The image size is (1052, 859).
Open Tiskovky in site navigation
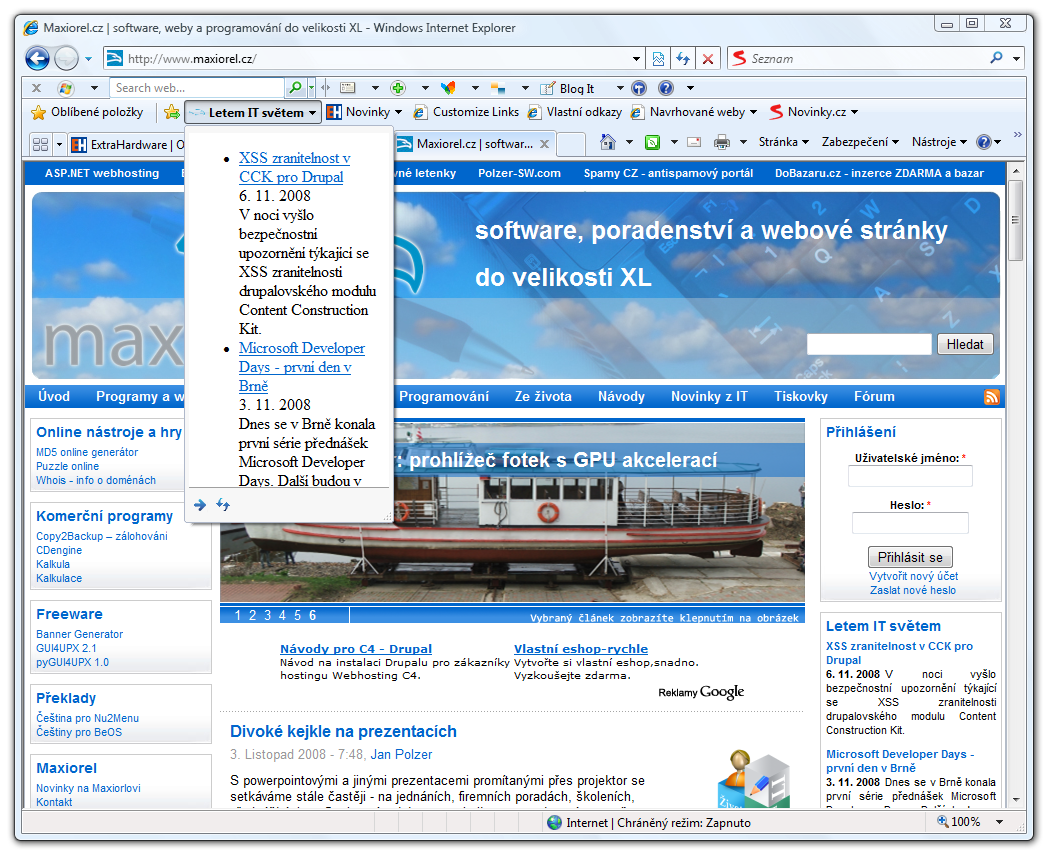pyautogui.click(x=800, y=397)
